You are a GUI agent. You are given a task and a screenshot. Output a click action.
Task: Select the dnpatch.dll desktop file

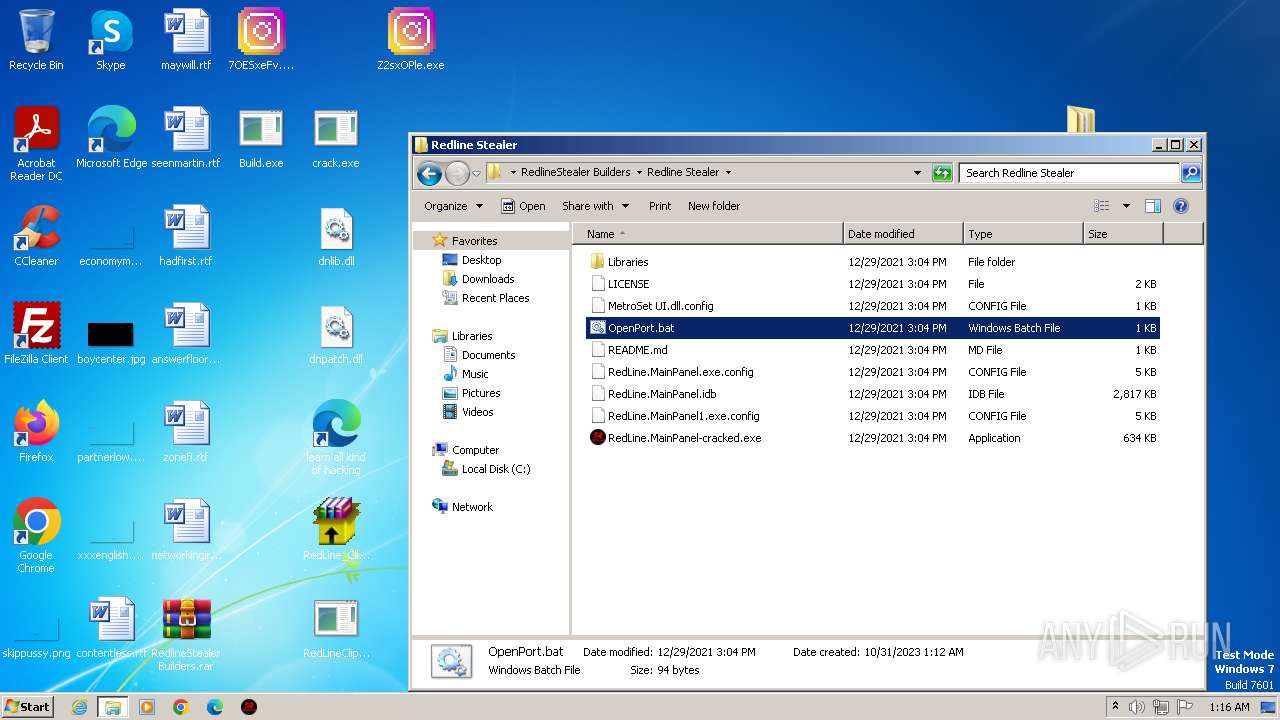[x=336, y=334]
